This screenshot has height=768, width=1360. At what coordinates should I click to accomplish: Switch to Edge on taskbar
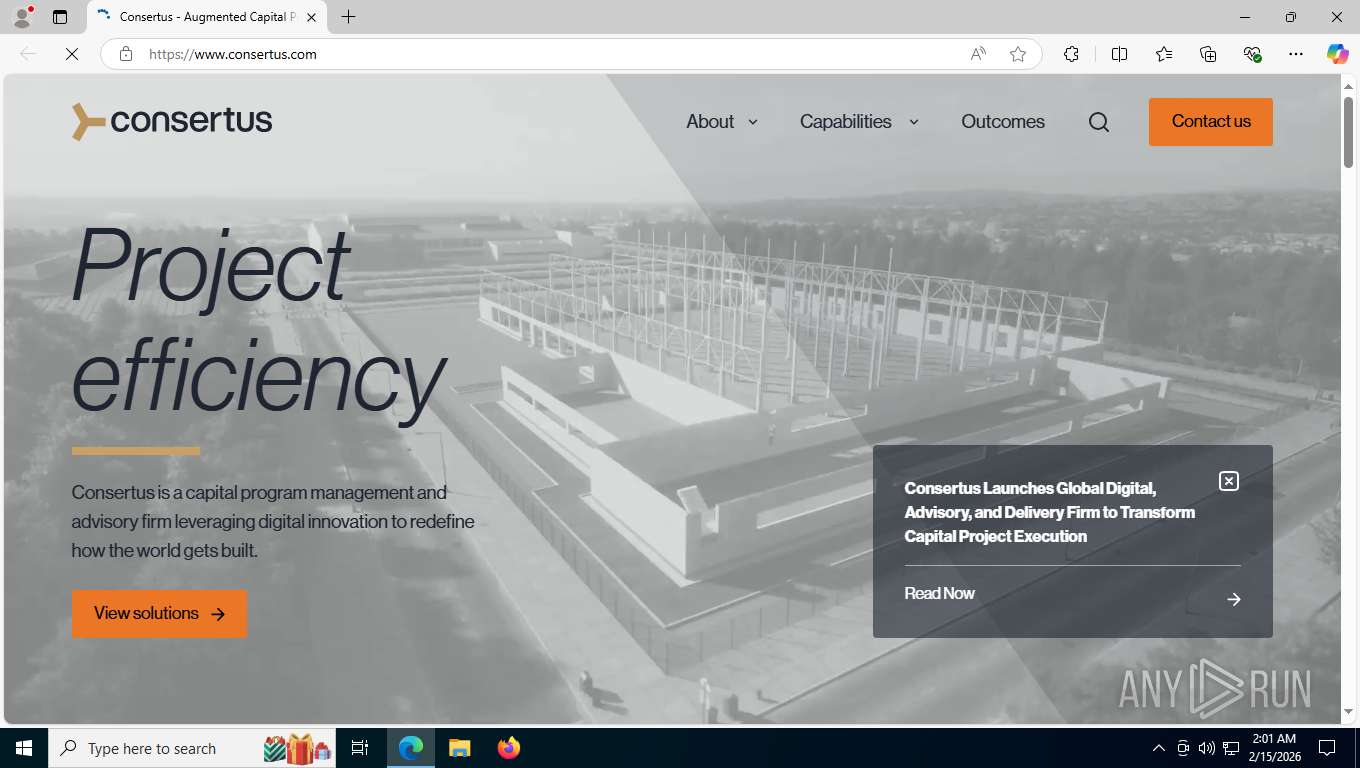coord(411,748)
